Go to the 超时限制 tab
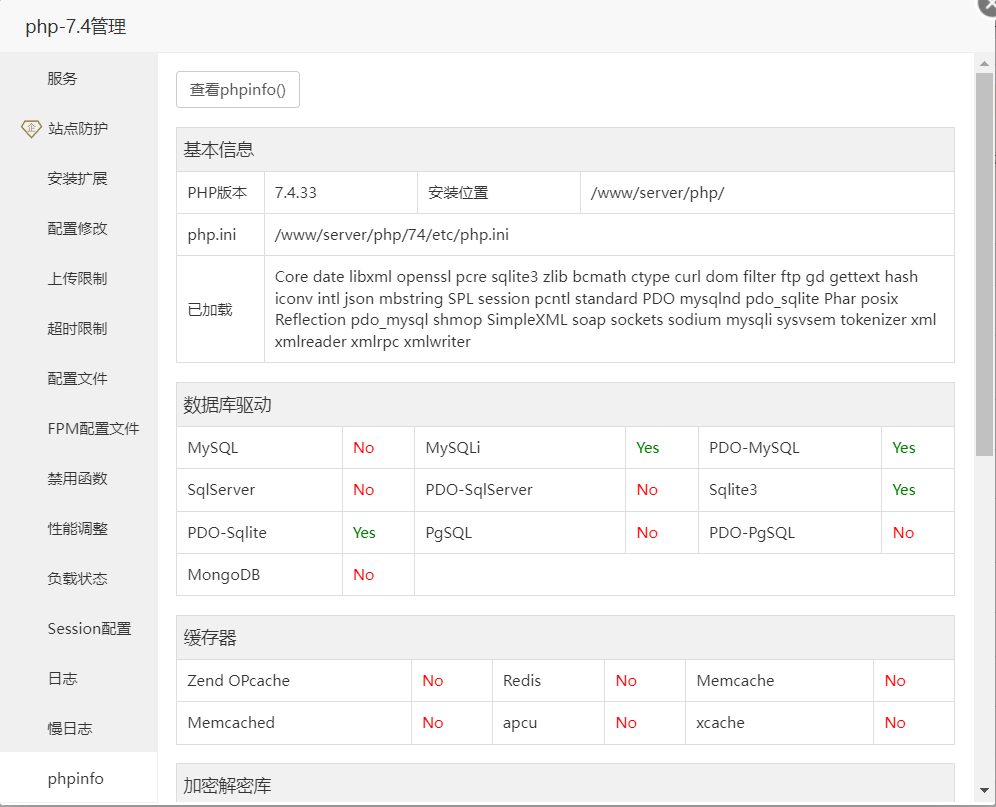This screenshot has height=807, width=996. [79, 329]
